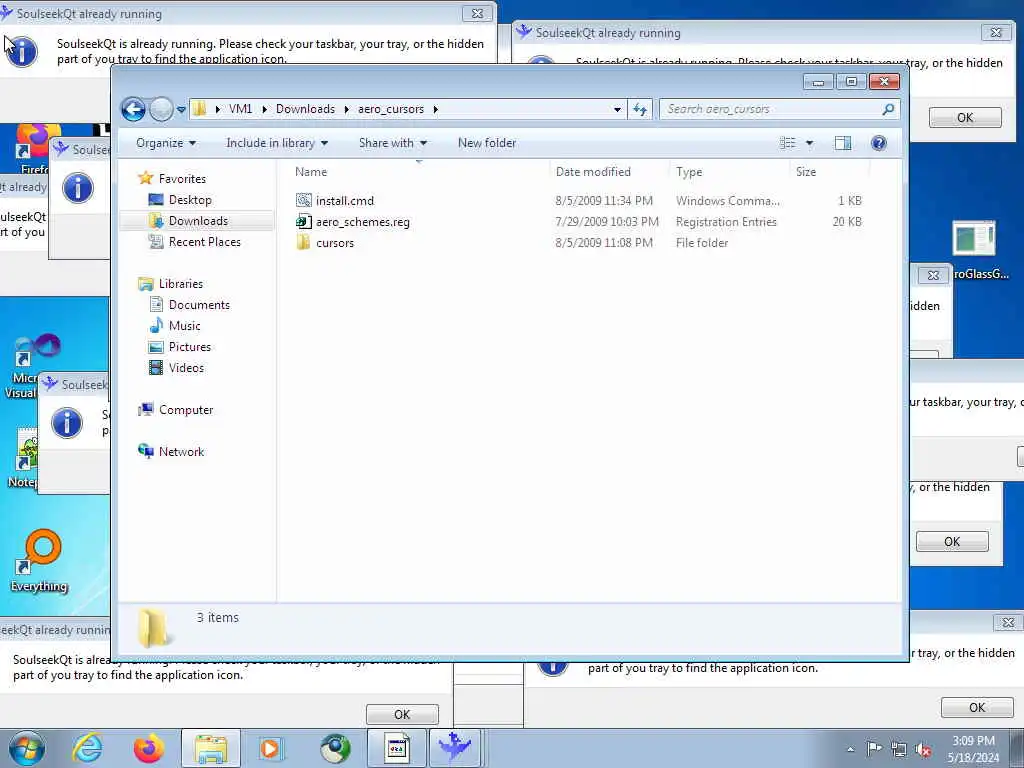The height and width of the screenshot is (768, 1024).
Task: Select Favorites in the navigation pane
Action: [182, 179]
